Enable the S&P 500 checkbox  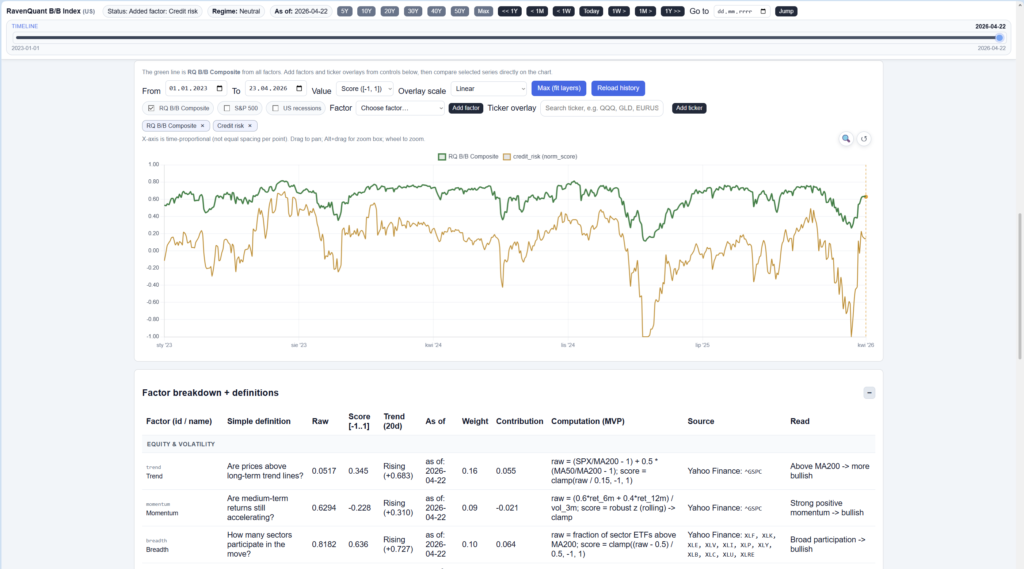[x=227, y=108]
